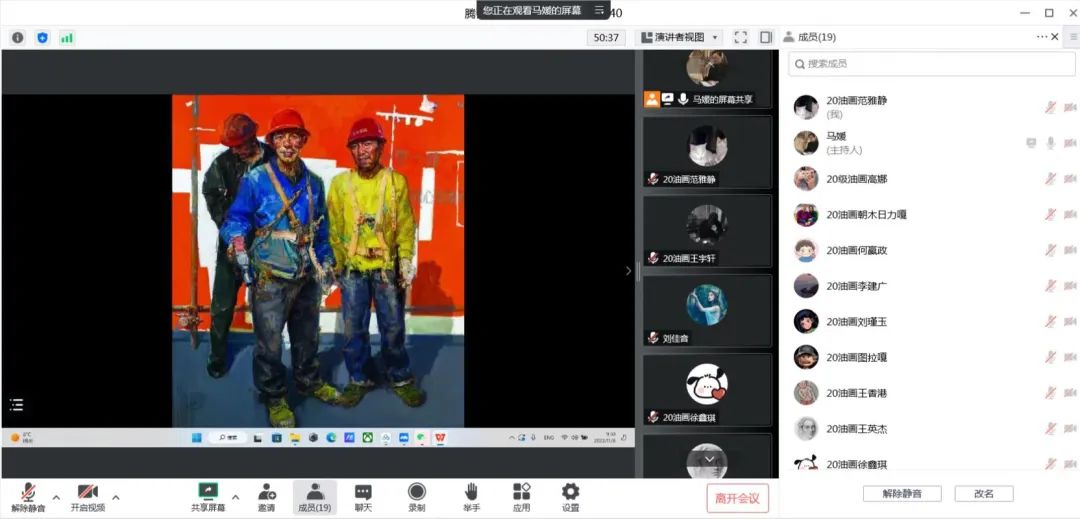Screen dimensions: 1080x519
Task: Open 设置 settings gear
Action: (x=570, y=498)
